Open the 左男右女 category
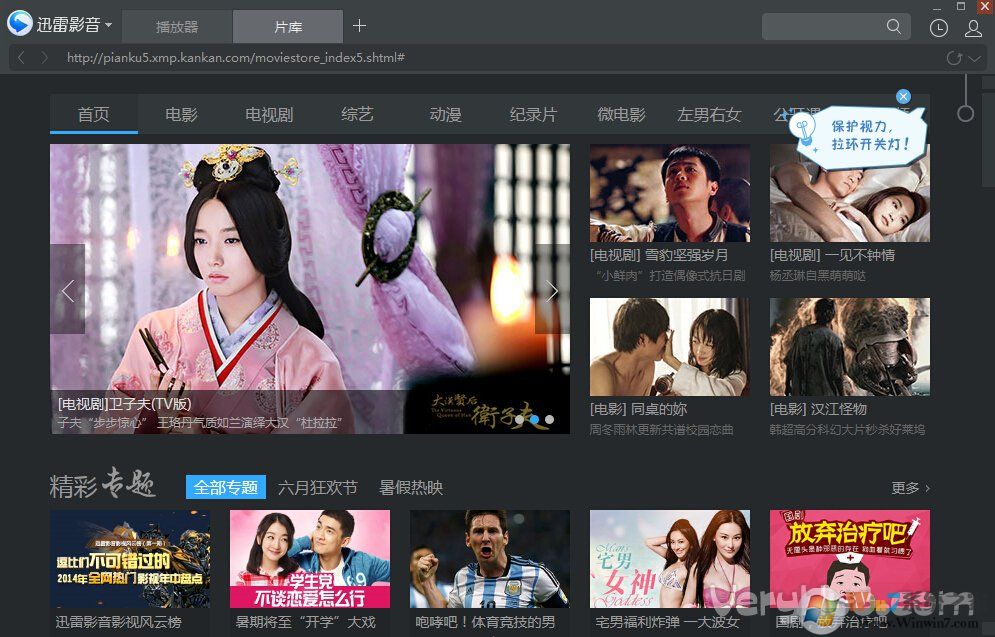 pyautogui.click(x=709, y=114)
